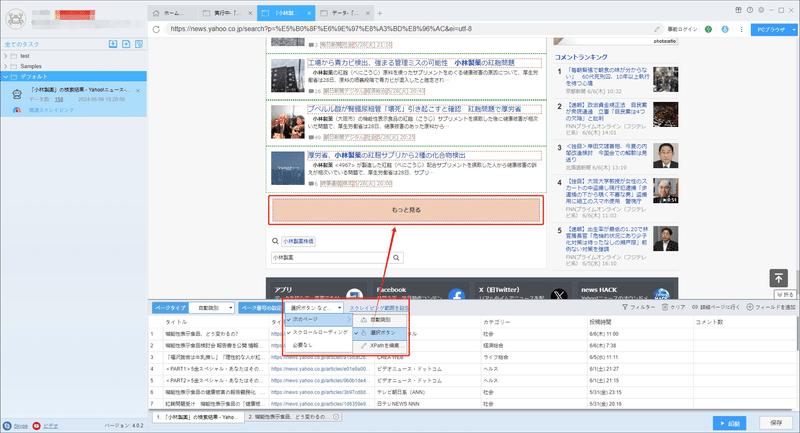Click スクレイピング範囲を設定 link
Image resolution: width=800 pixels, height=433 pixels.
pos(379,308)
